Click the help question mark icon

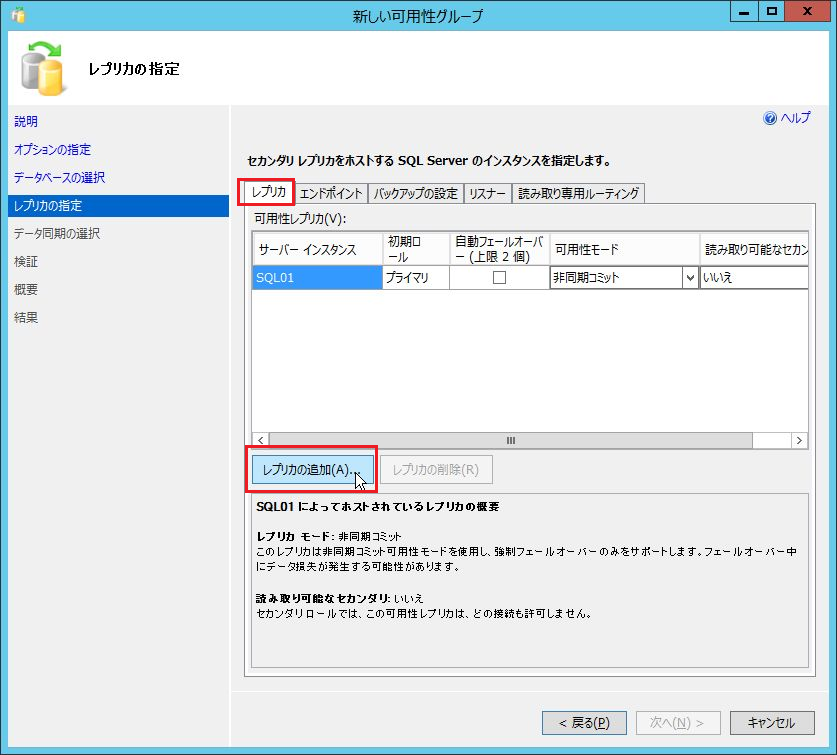(x=770, y=118)
